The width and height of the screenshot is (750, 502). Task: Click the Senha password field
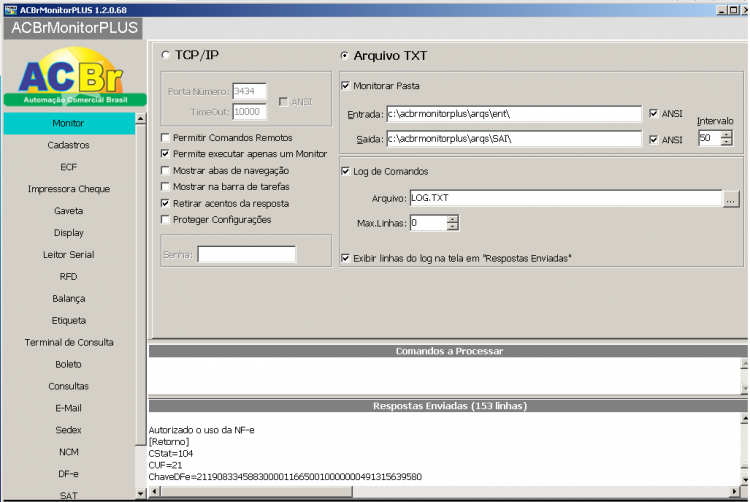pyautogui.click(x=246, y=254)
